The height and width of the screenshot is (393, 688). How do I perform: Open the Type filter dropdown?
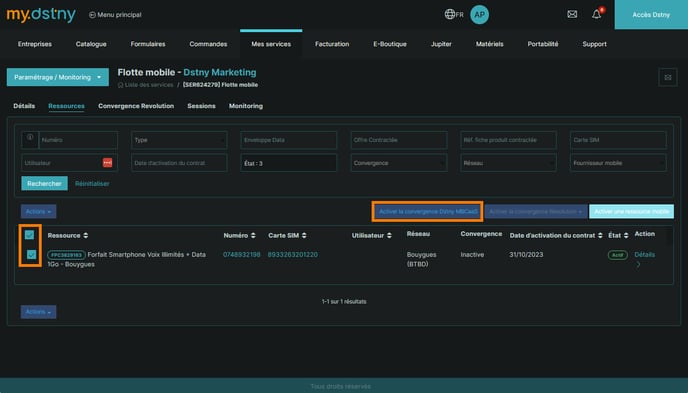[179, 140]
